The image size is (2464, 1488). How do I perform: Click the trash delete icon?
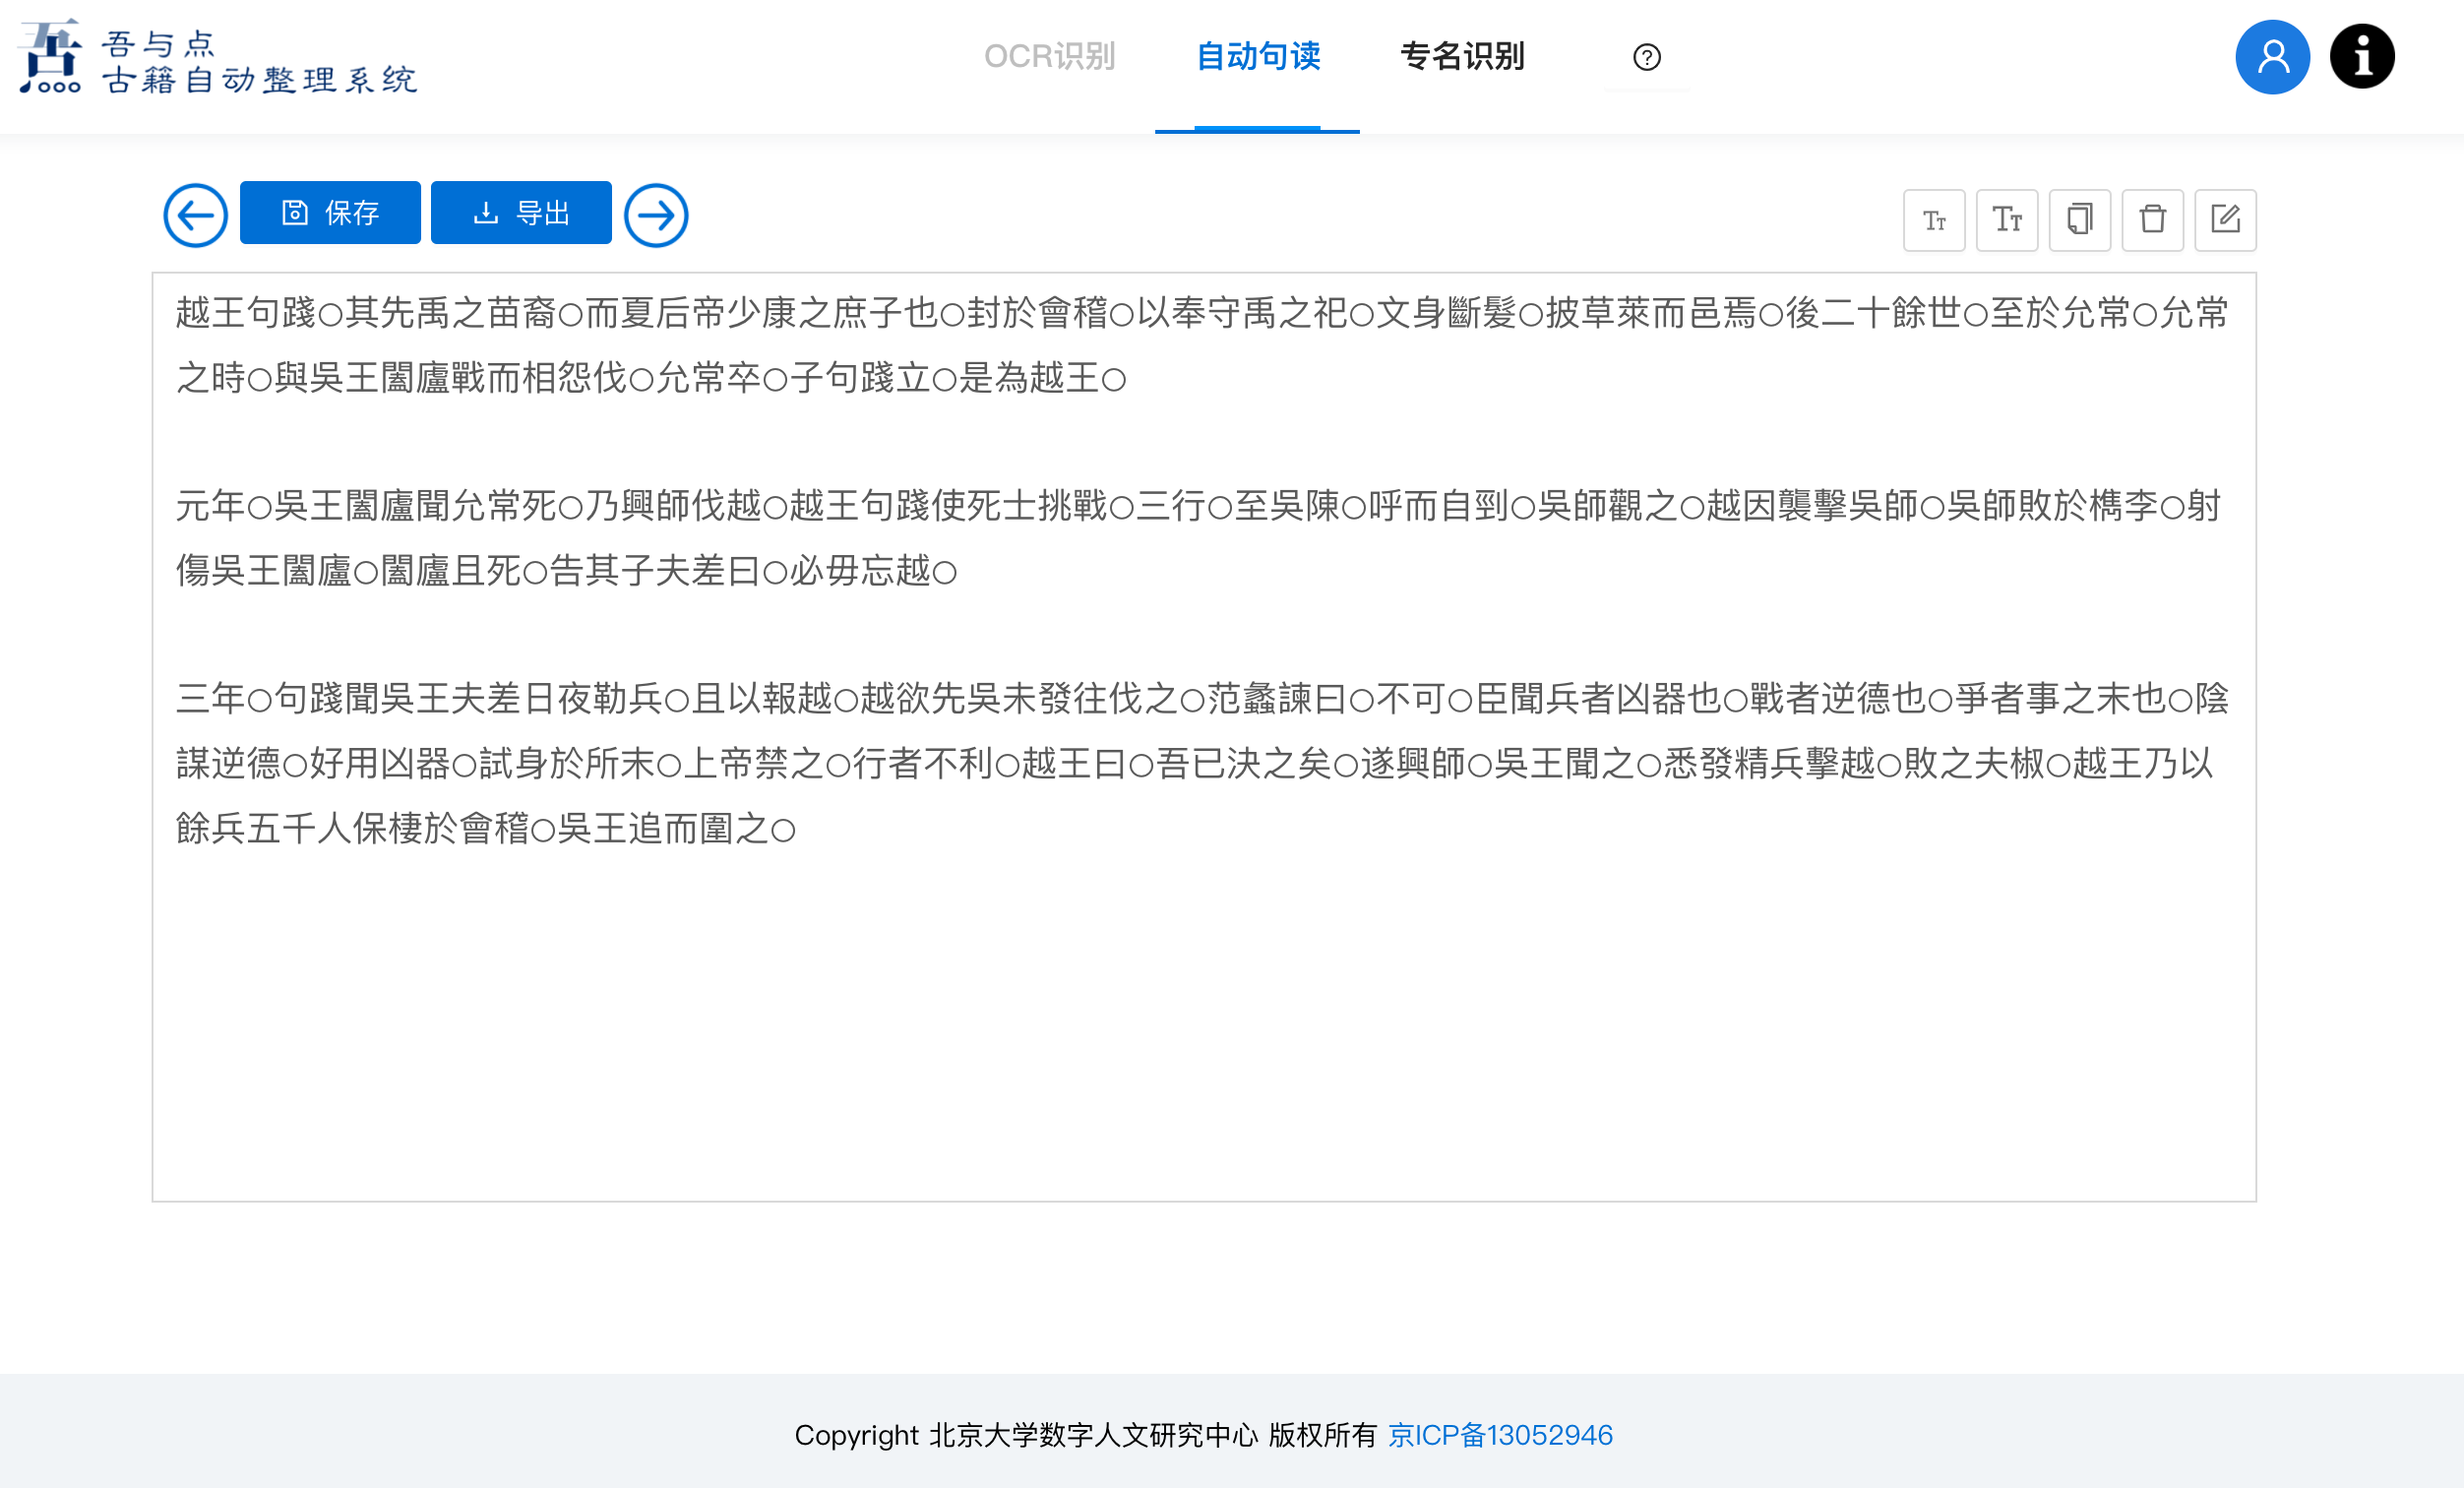pyautogui.click(x=2152, y=220)
